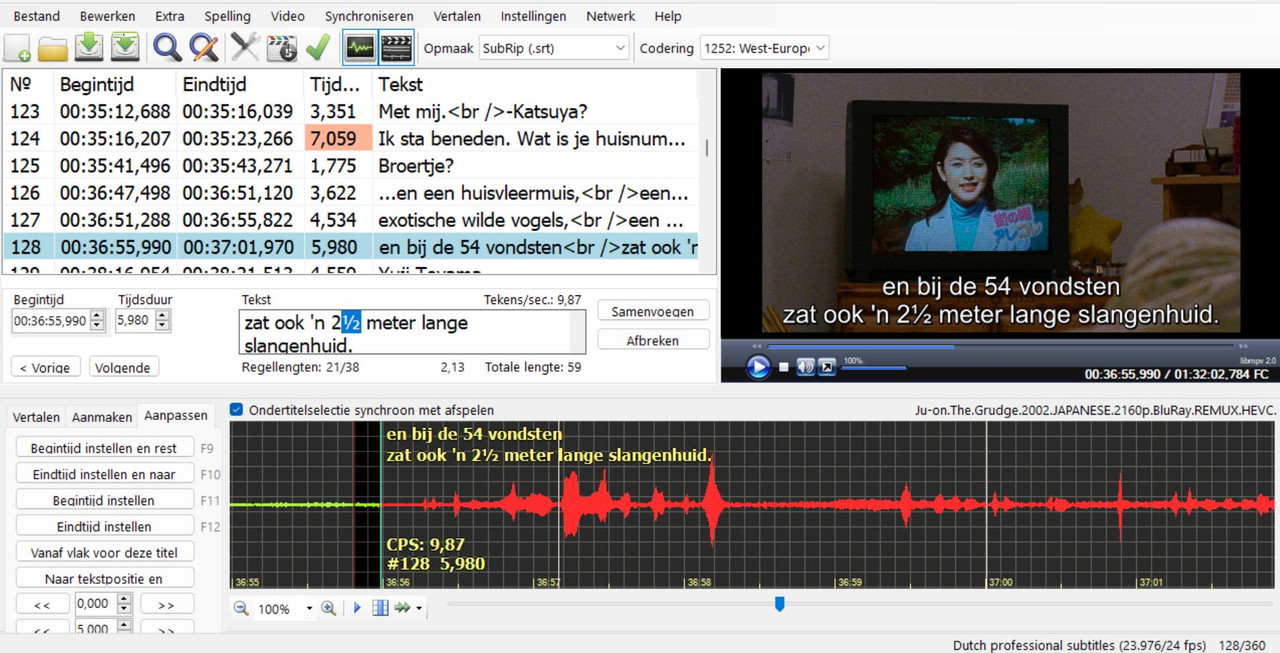Click the << button beside 0,000
This screenshot has width=1280, height=653.
click(43, 604)
